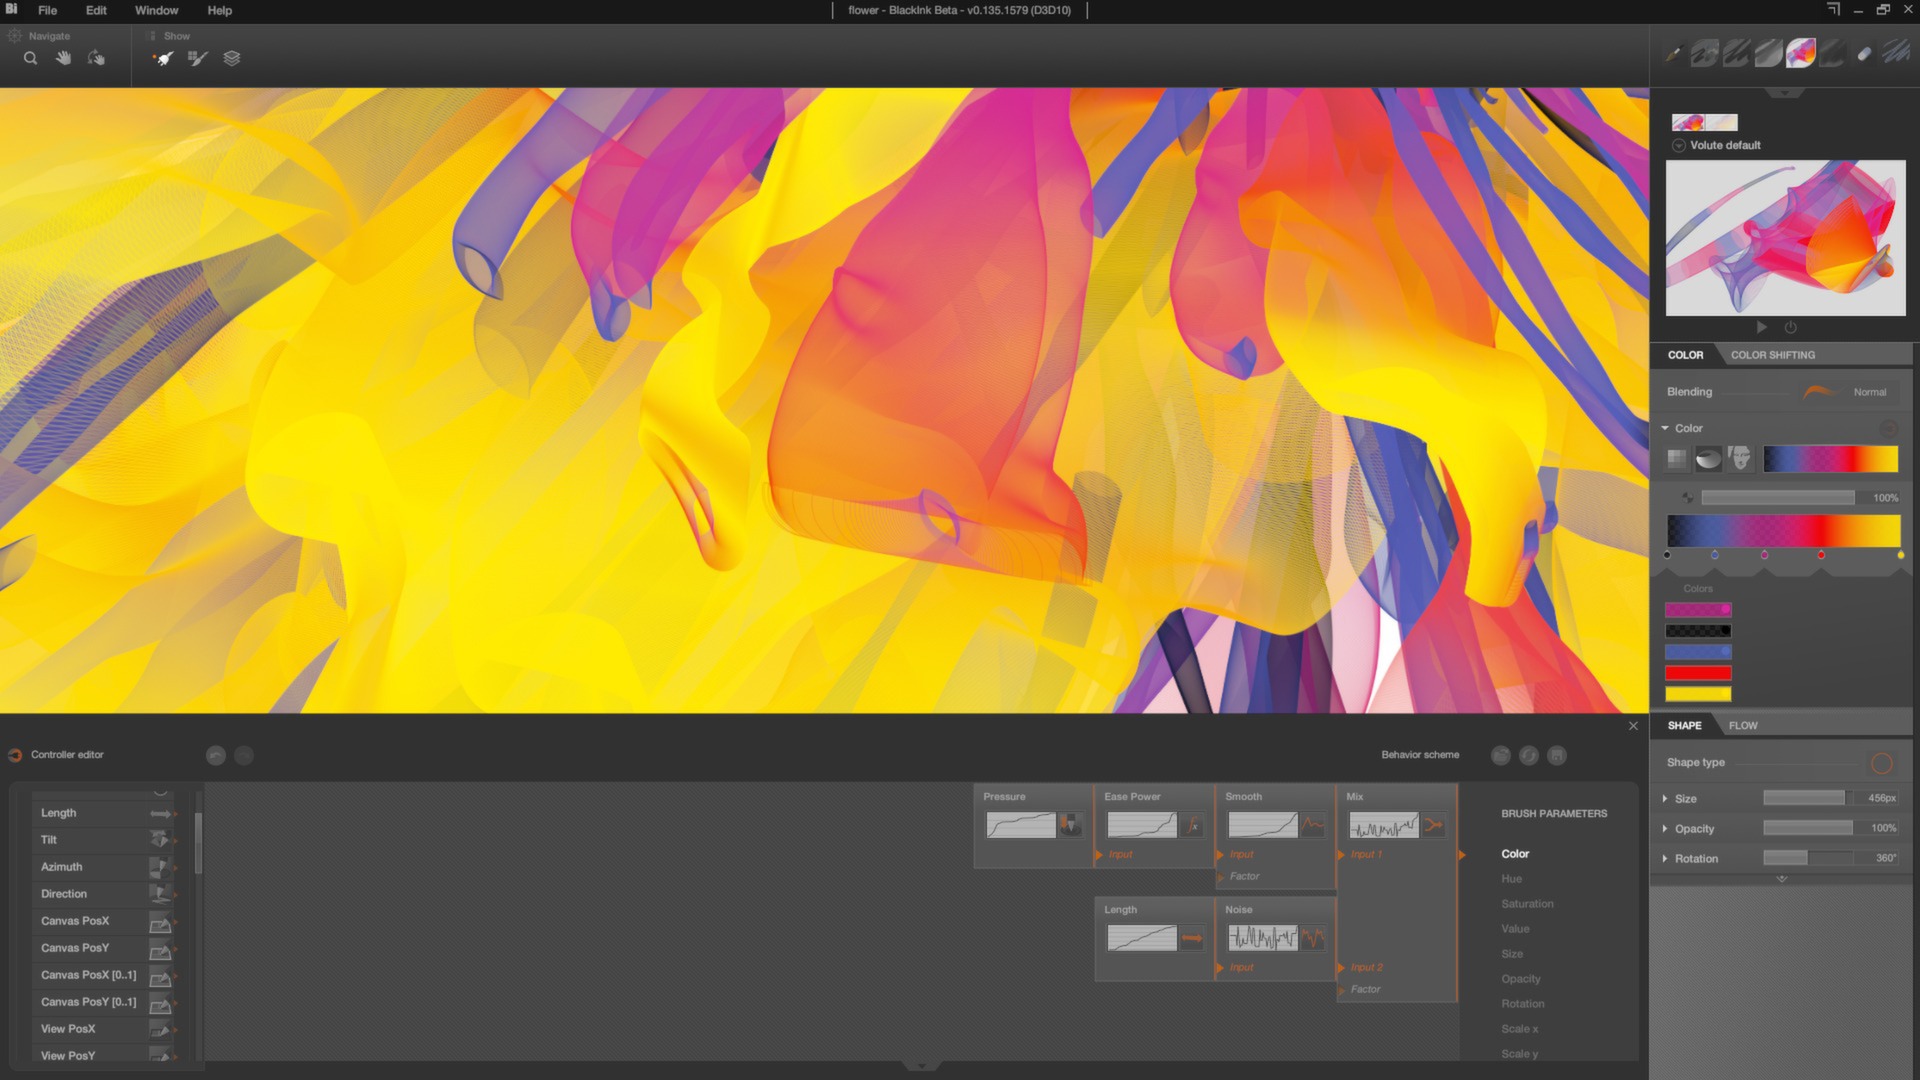Switch to the COLOR SHIFTING tab

tap(1772, 355)
